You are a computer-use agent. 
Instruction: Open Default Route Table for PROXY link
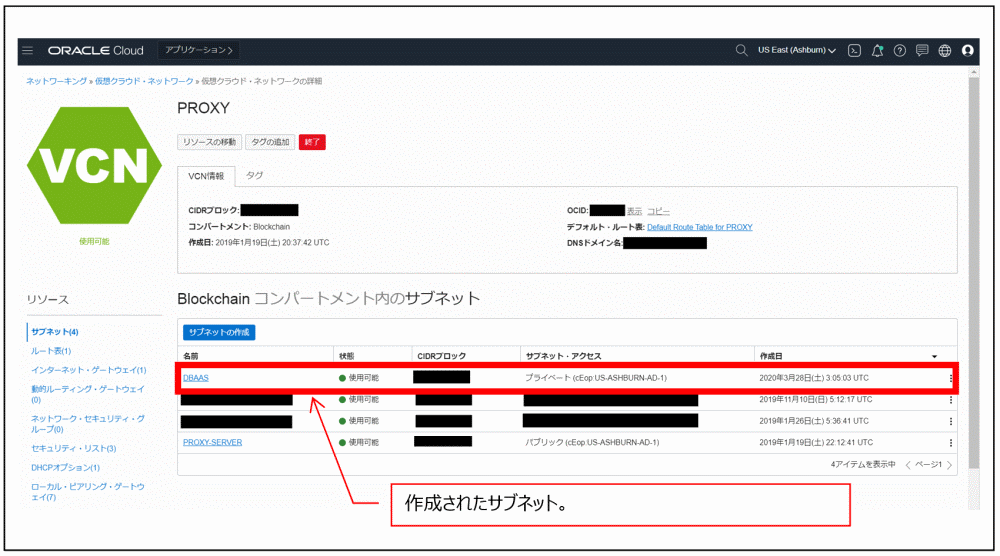pyautogui.click(x=700, y=228)
